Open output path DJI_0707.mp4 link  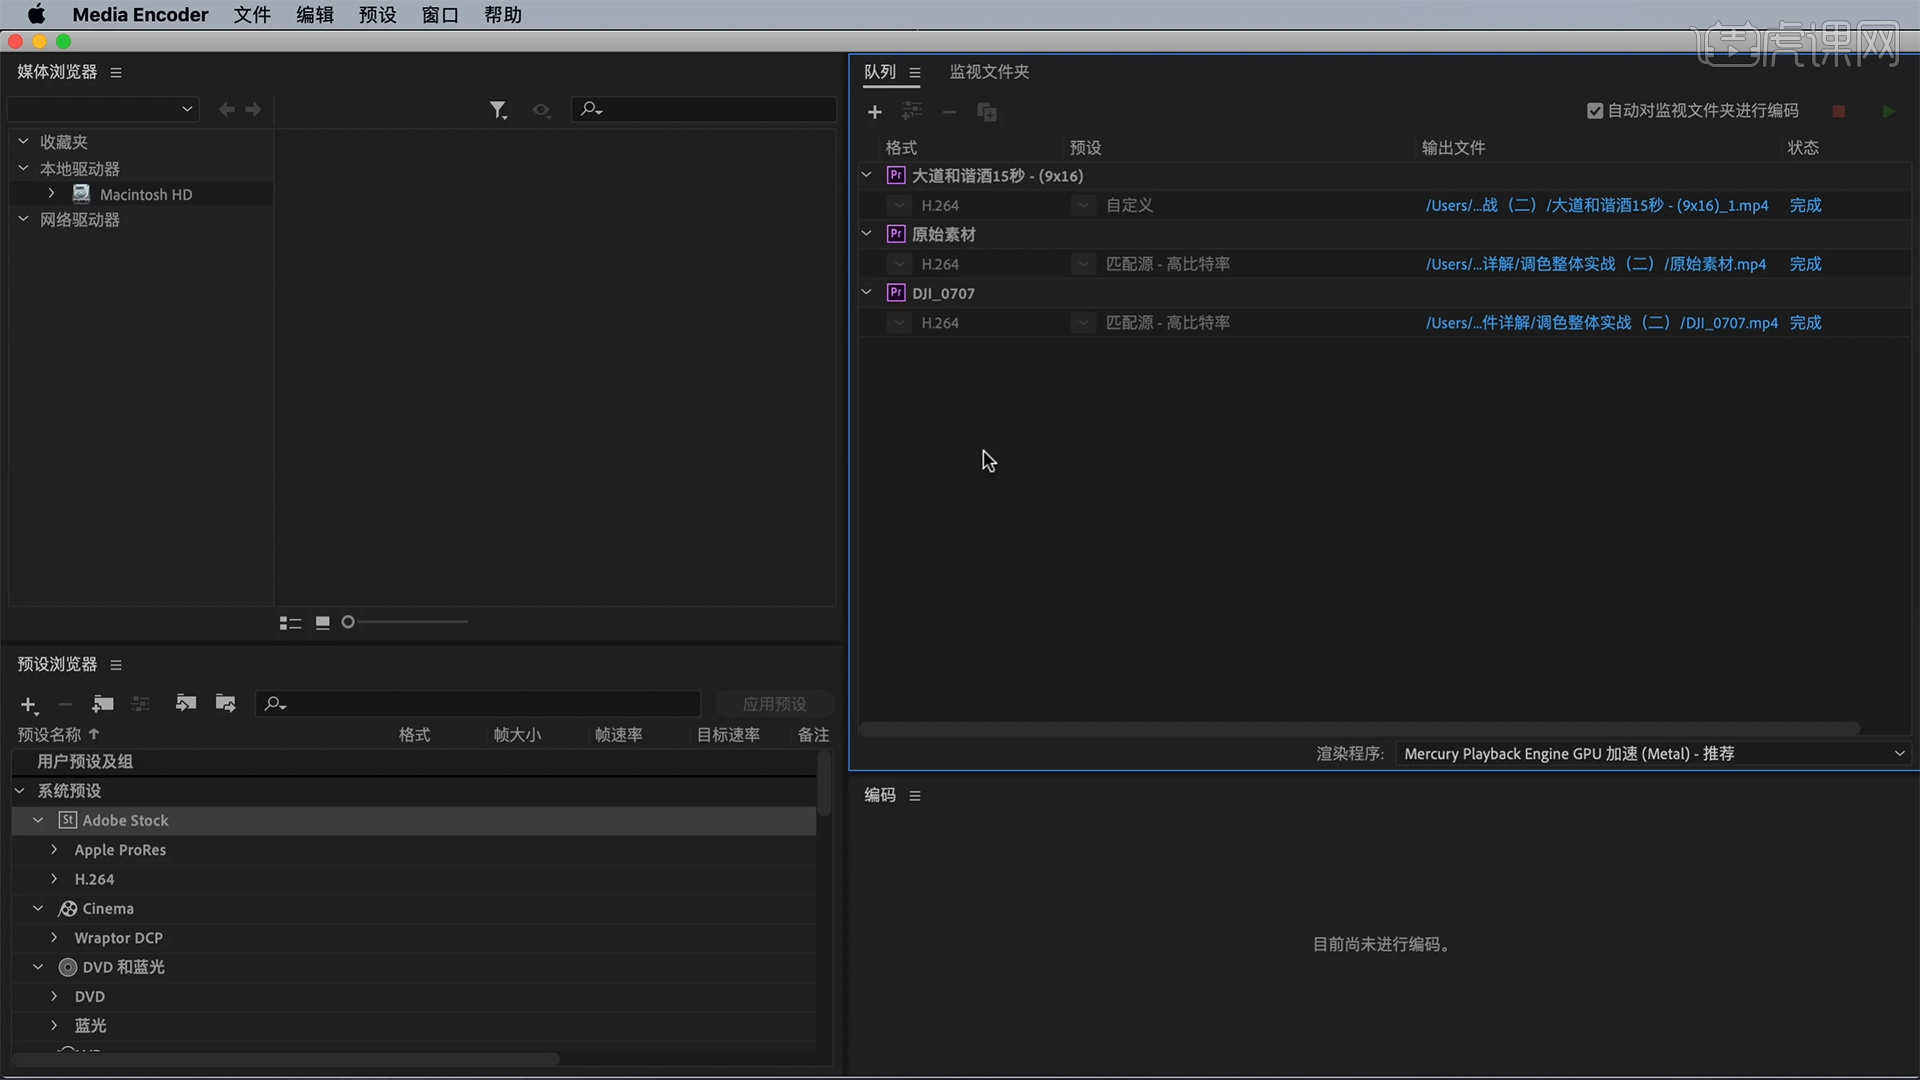[1602, 323]
